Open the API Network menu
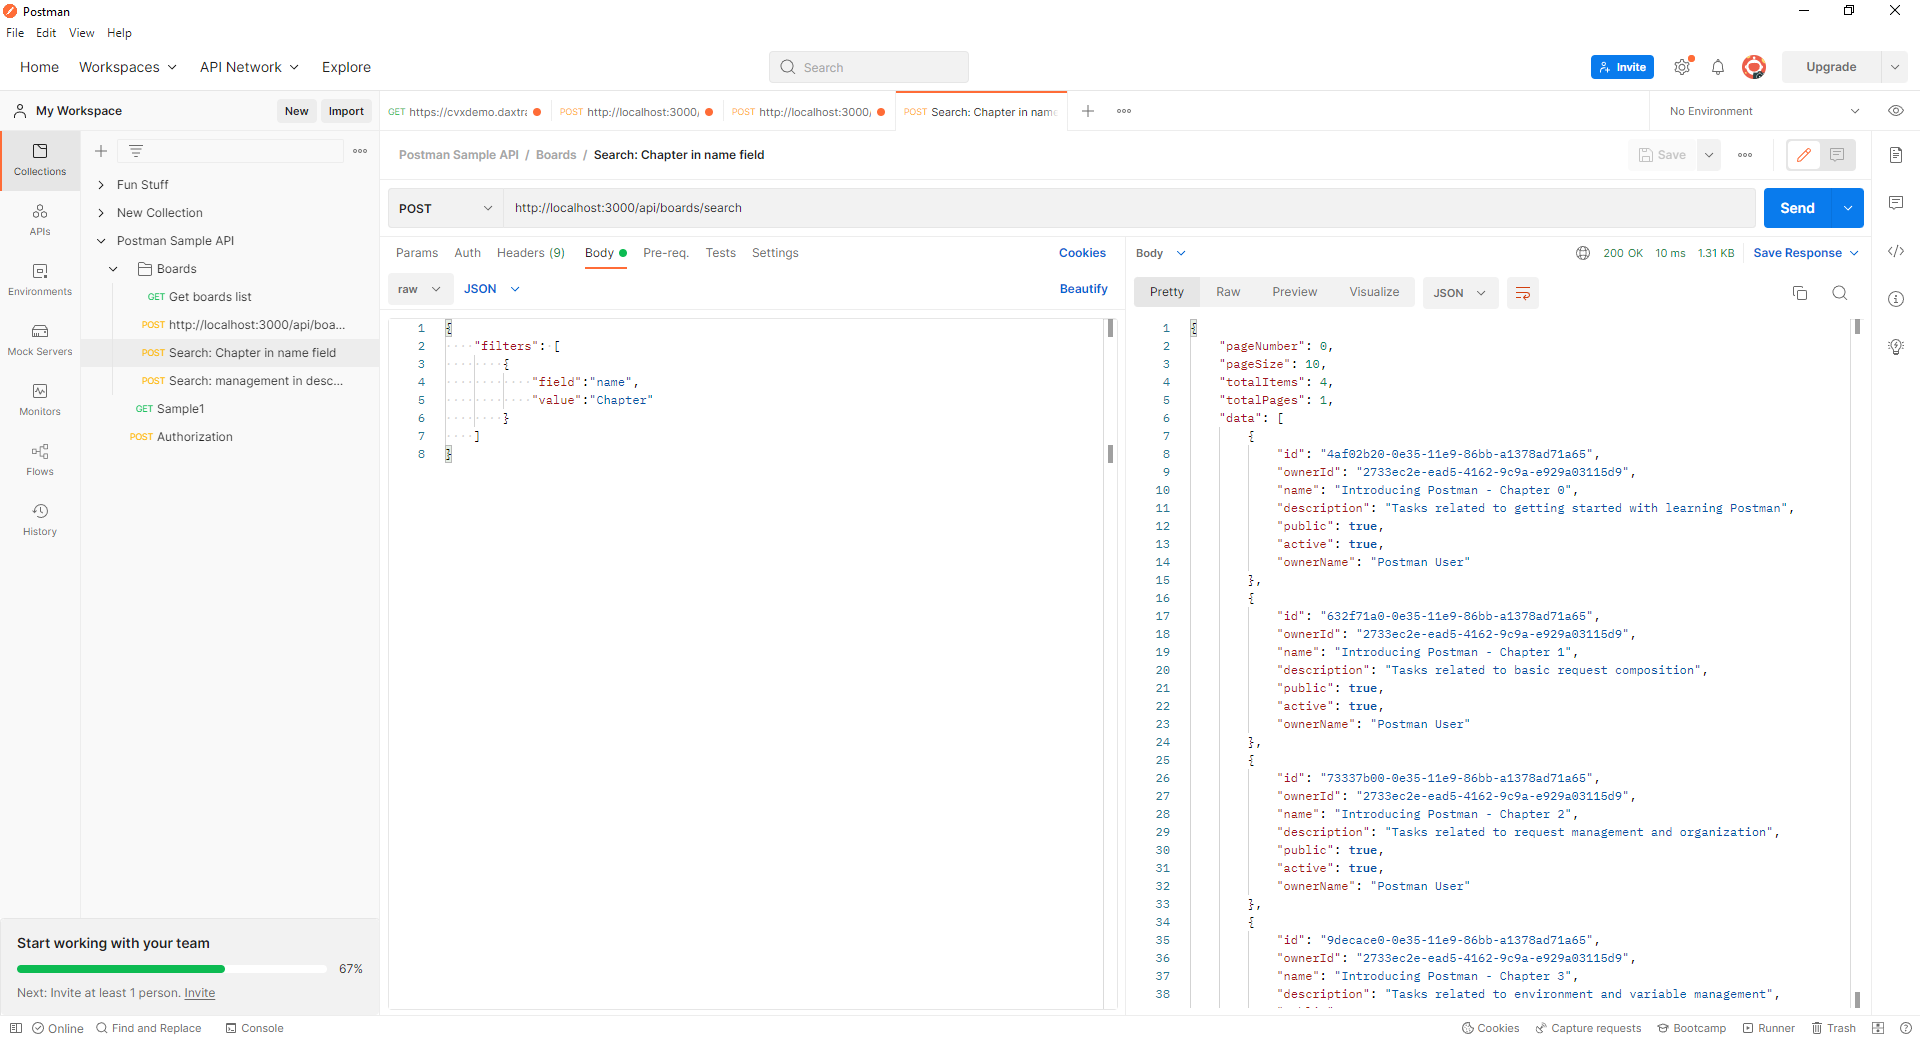This screenshot has height=1040, width=1920. pyautogui.click(x=249, y=67)
